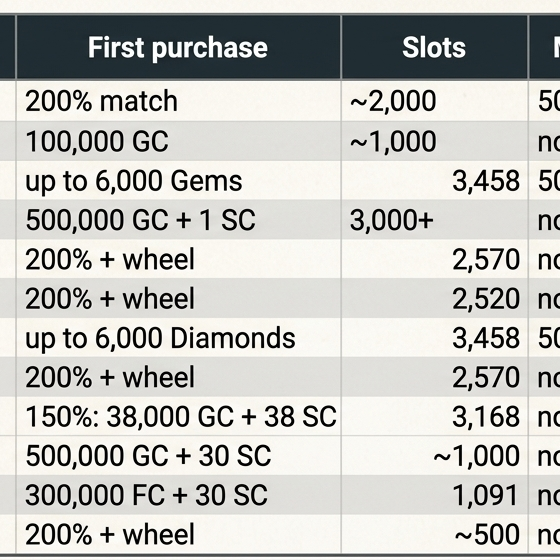
Task: Click the up to 6,000 Diamonds cell
Action: pyautogui.click(x=178, y=338)
